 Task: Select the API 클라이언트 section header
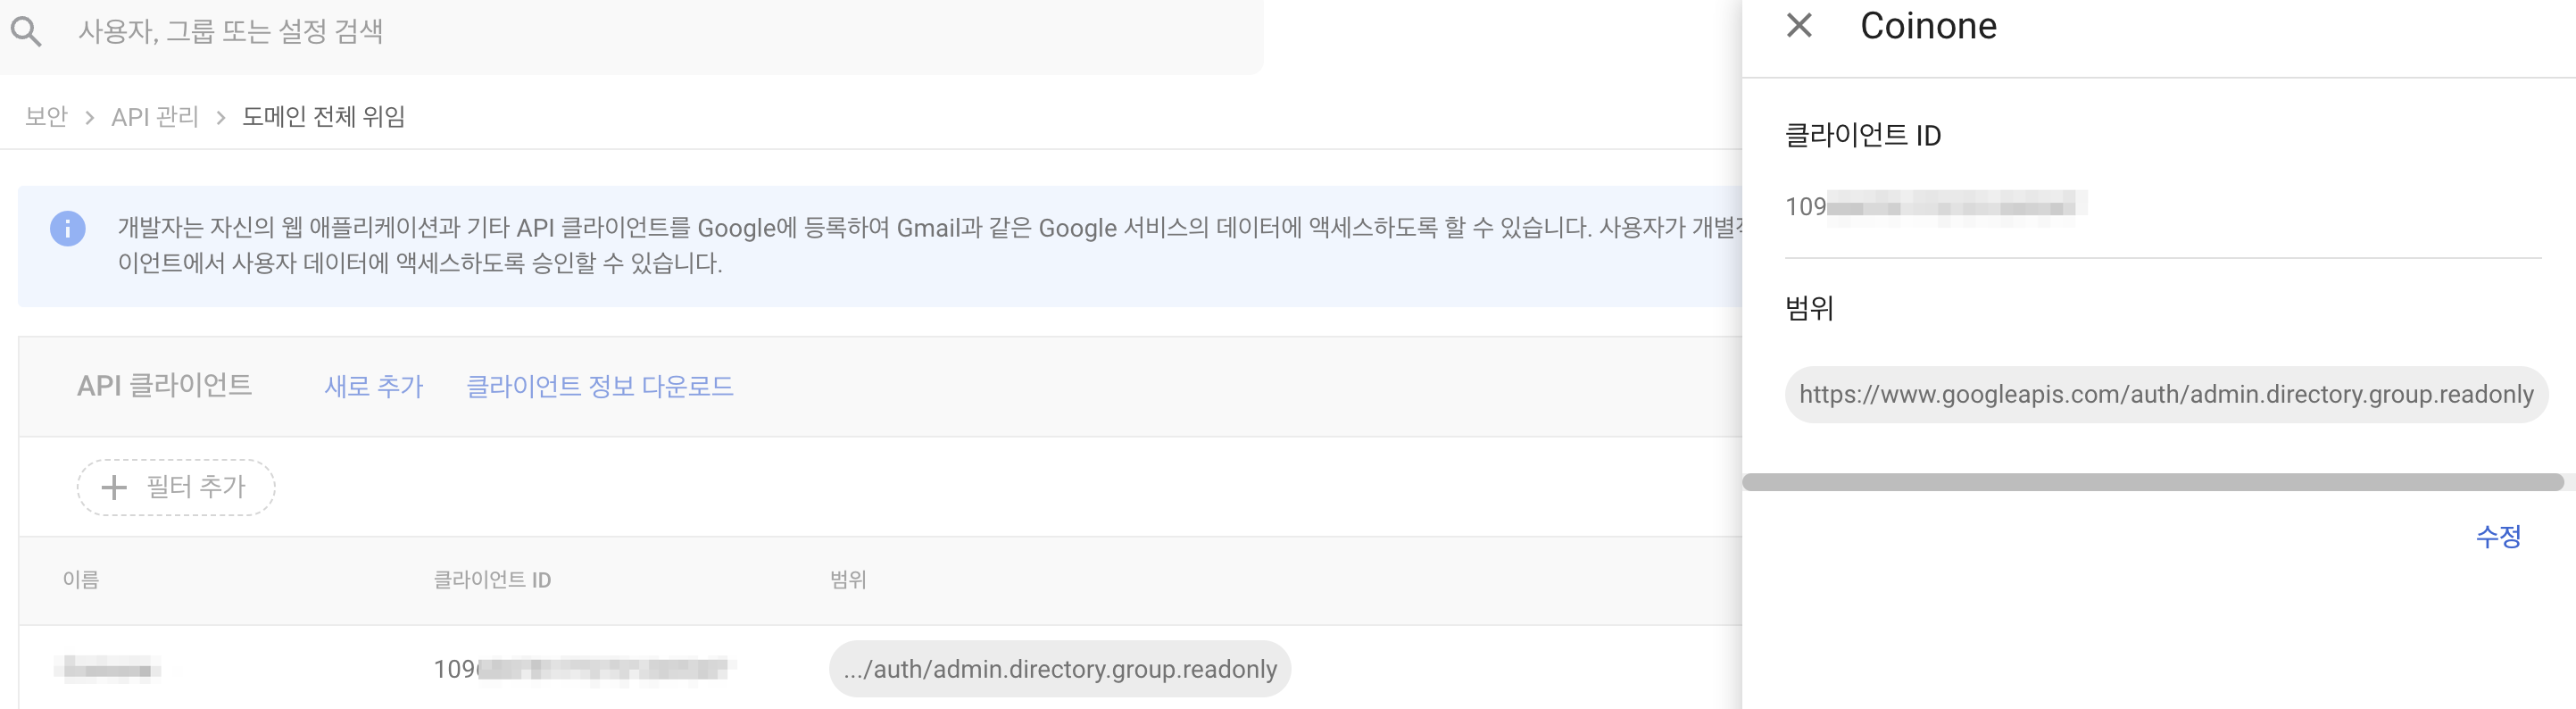tap(166, 386)
